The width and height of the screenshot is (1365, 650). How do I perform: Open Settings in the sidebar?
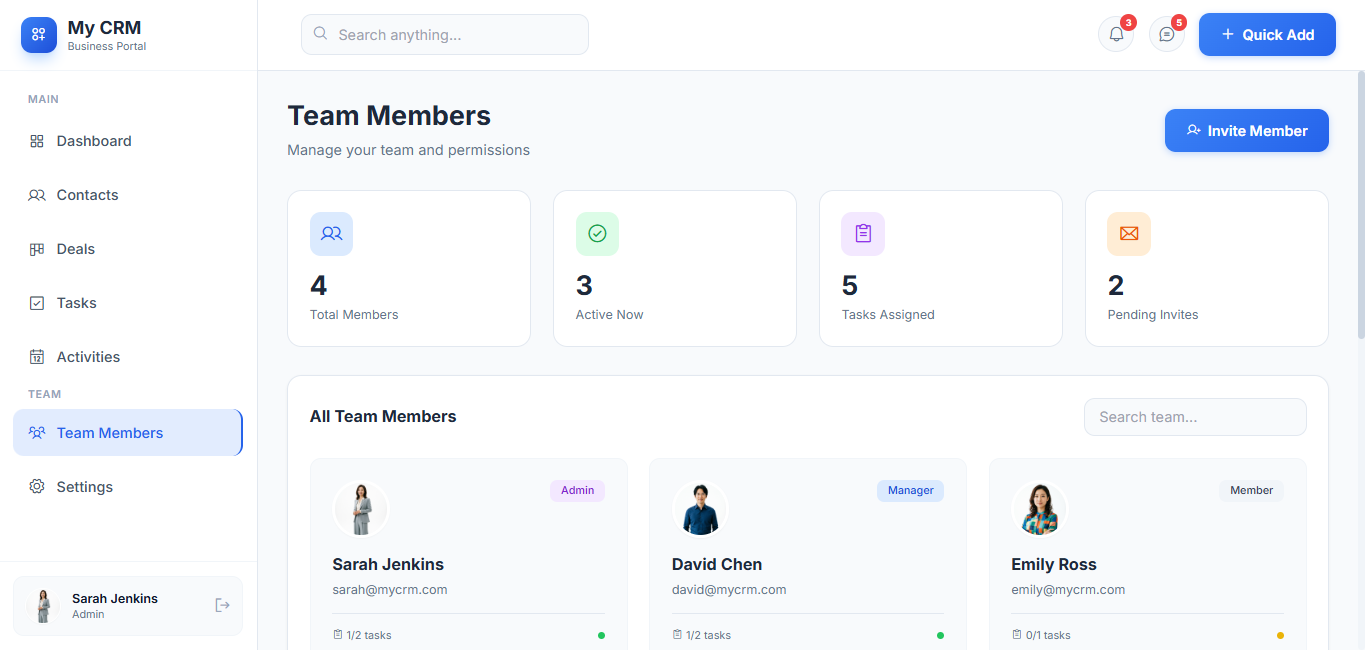point(84,487)
